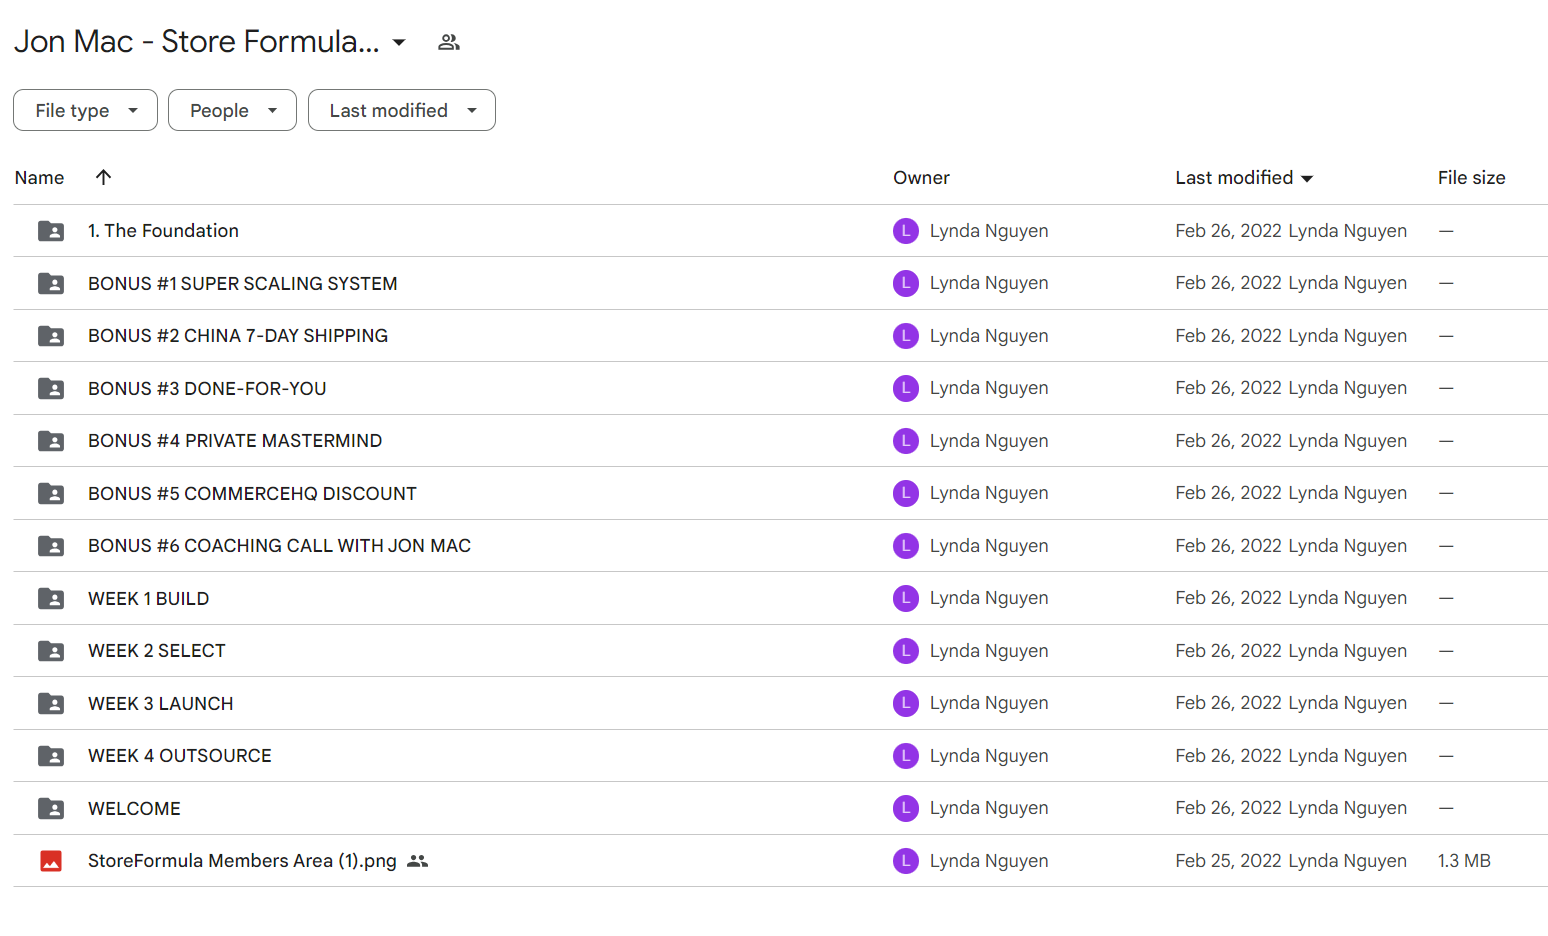Screen dimensions: 1548x936
Task: Click the owner avatar in BONUS #6 COACHING row
Action: pos(906,546)
